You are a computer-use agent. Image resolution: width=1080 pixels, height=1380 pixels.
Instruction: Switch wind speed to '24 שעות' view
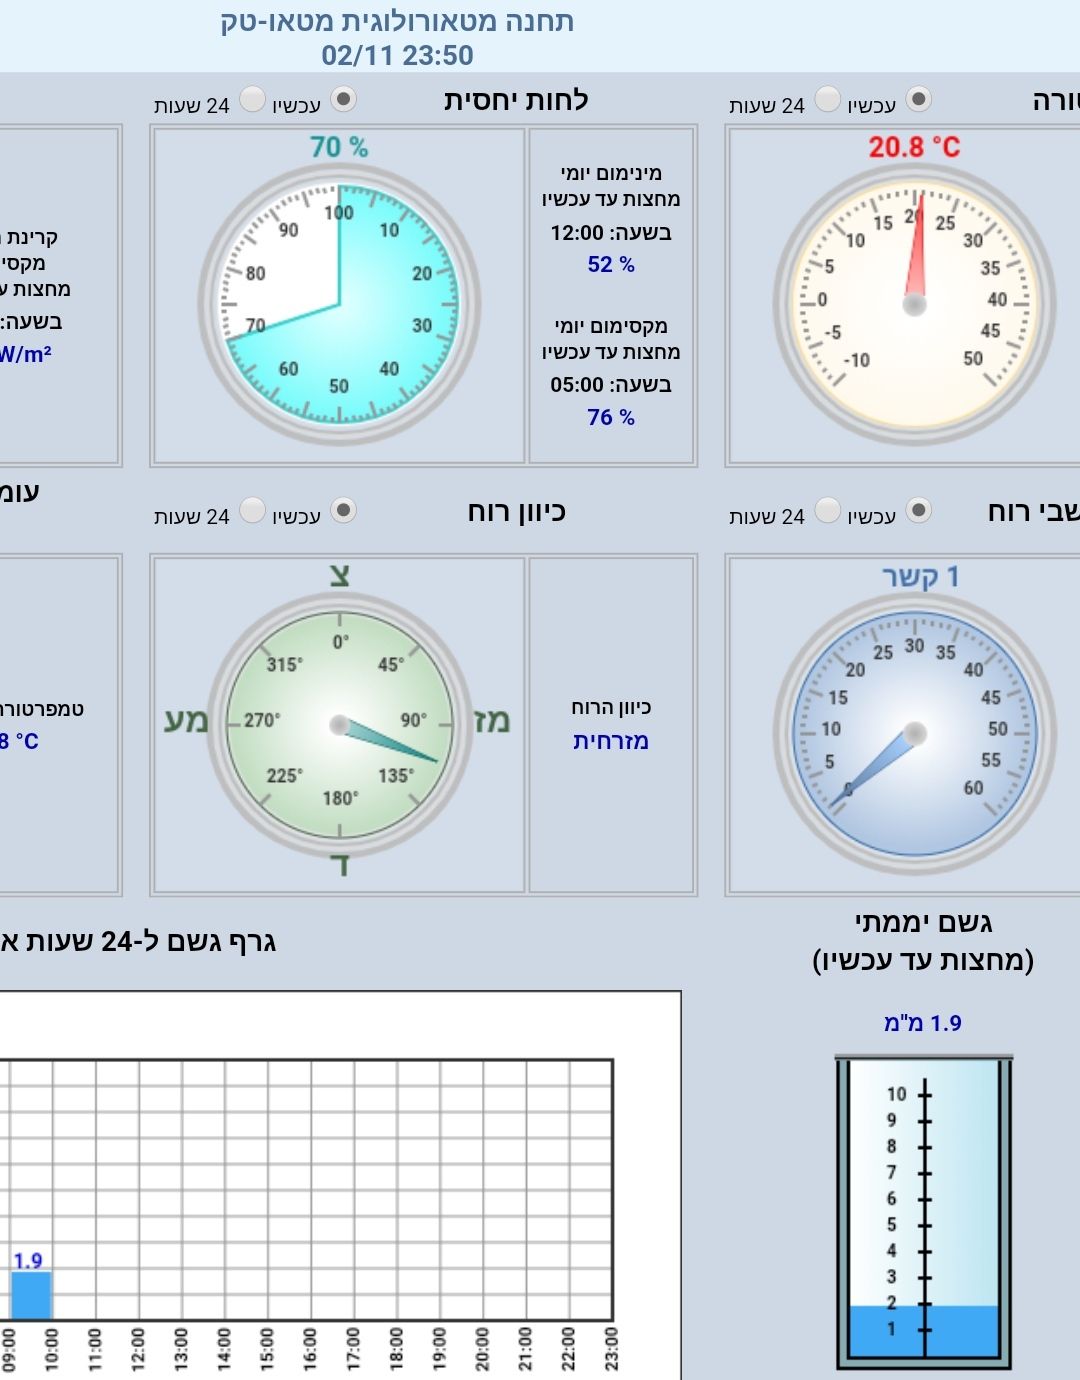[x=827, y=511]
